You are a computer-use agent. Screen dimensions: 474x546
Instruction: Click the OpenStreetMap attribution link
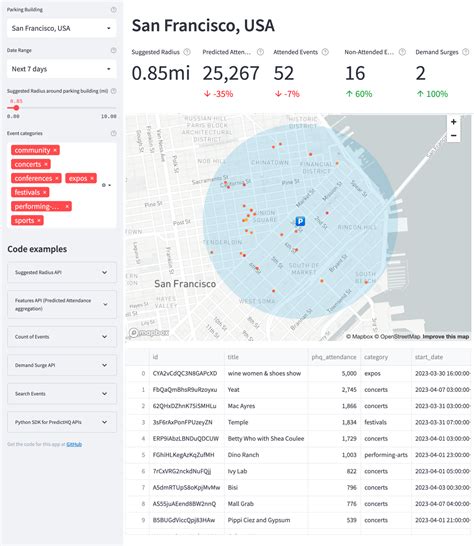pos(397,337)
